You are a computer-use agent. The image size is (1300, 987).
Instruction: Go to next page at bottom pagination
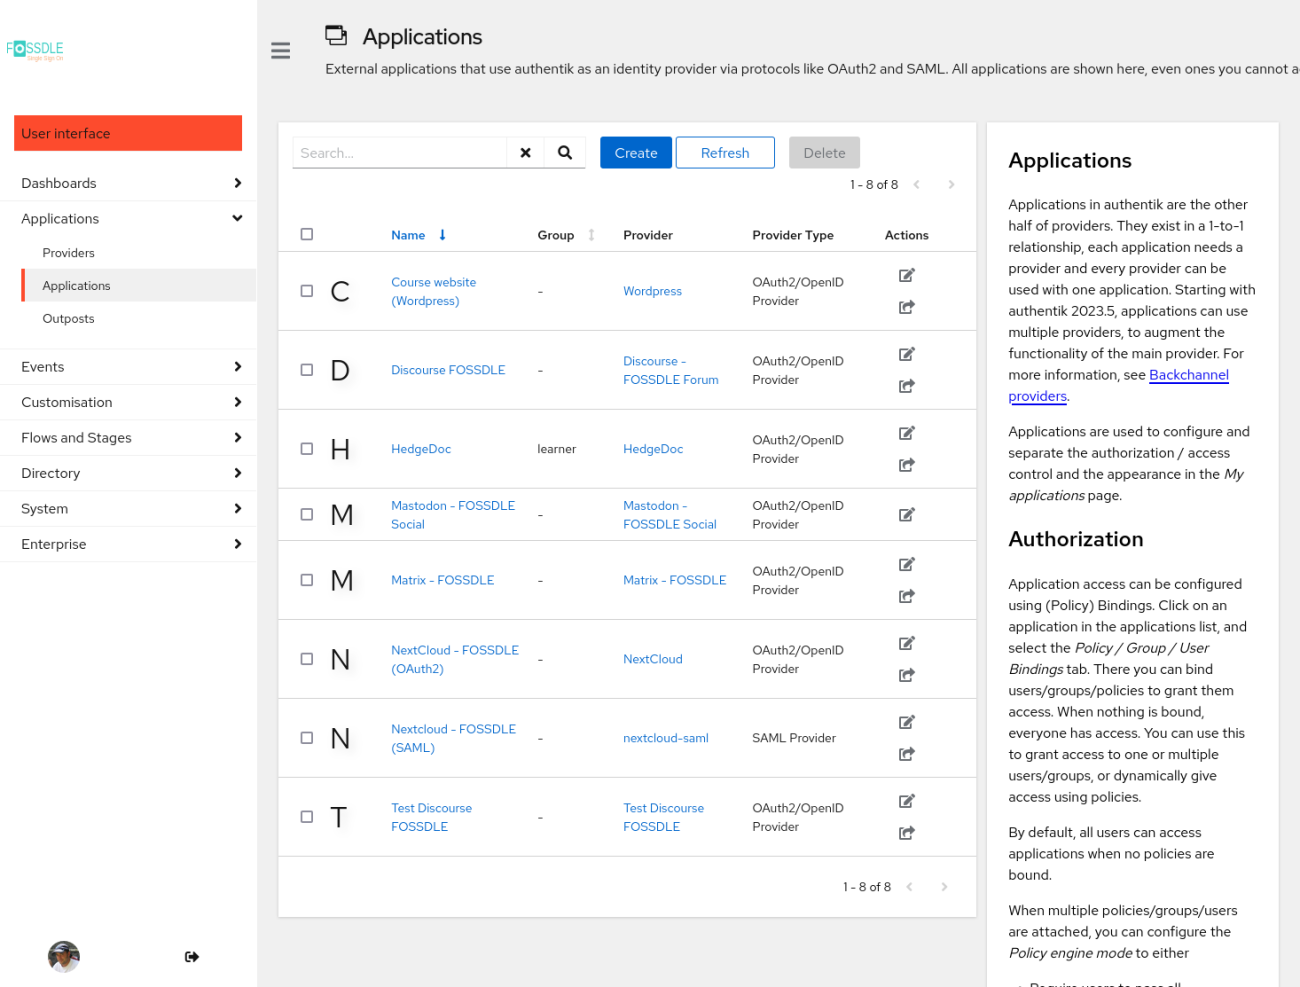point(944,887)
